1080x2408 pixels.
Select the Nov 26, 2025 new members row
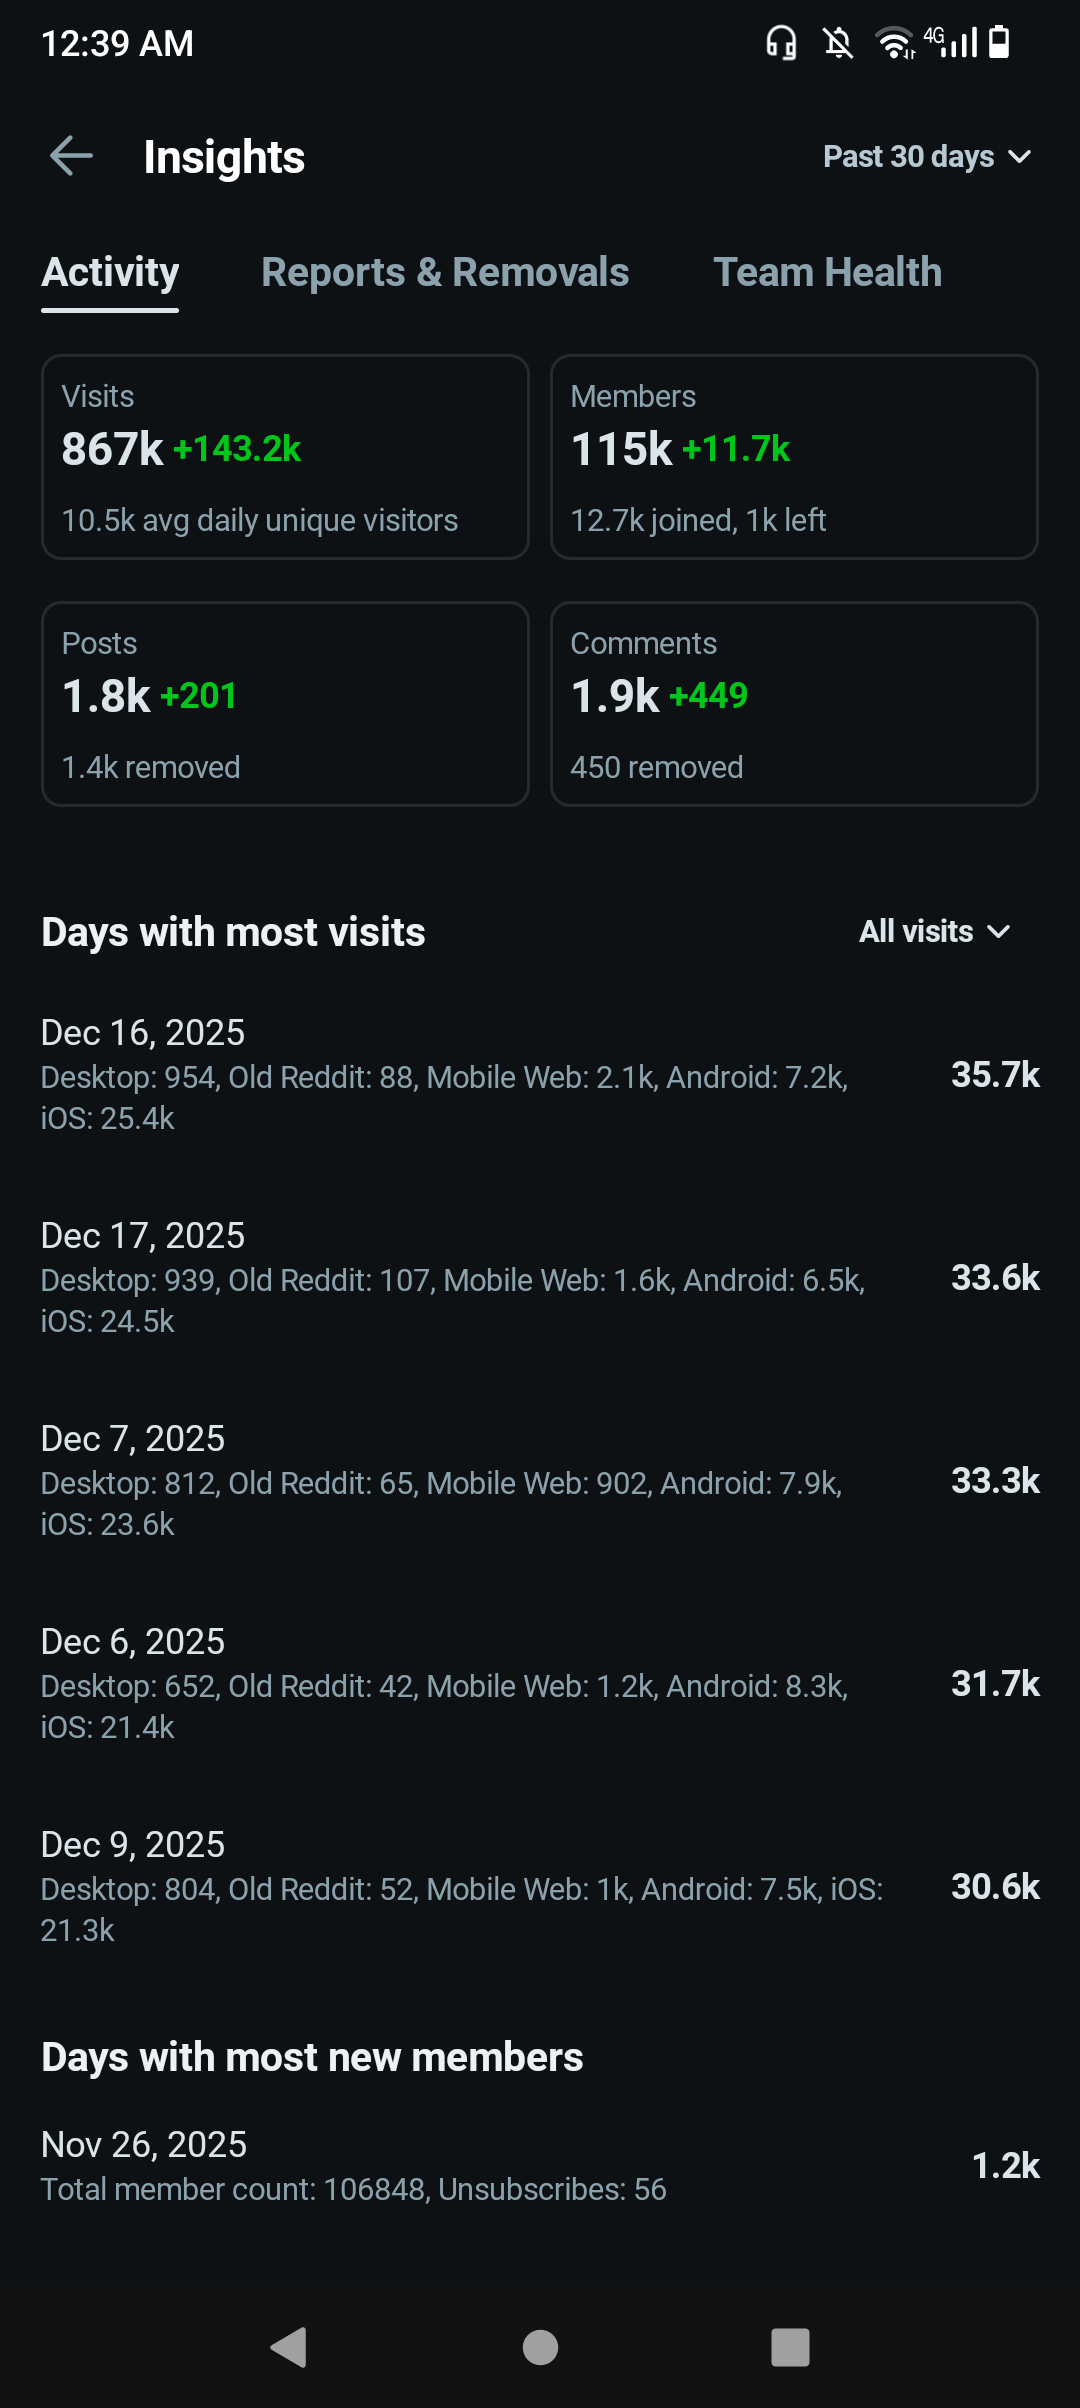(540, 2165)
